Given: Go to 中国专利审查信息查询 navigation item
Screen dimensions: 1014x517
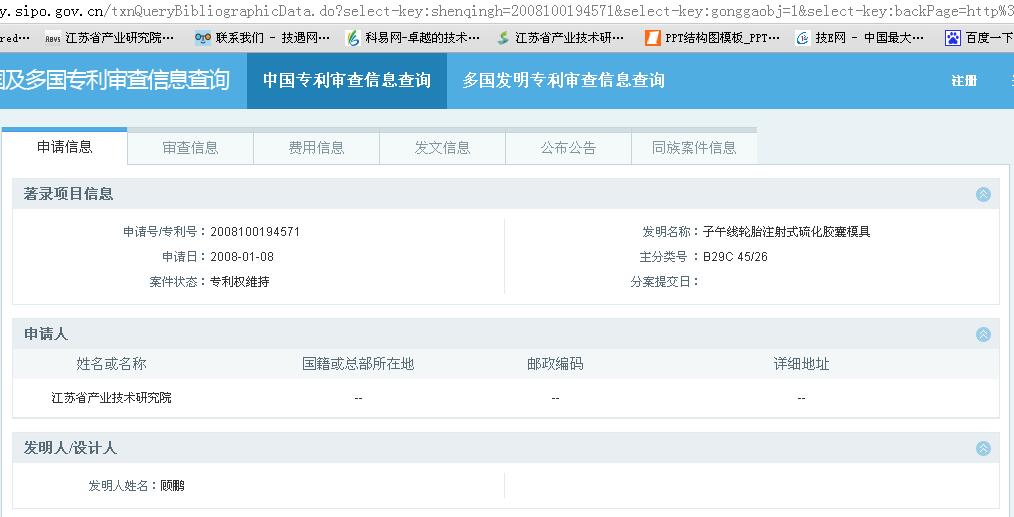Looking at the screenshot, I should tap(347, 80).
